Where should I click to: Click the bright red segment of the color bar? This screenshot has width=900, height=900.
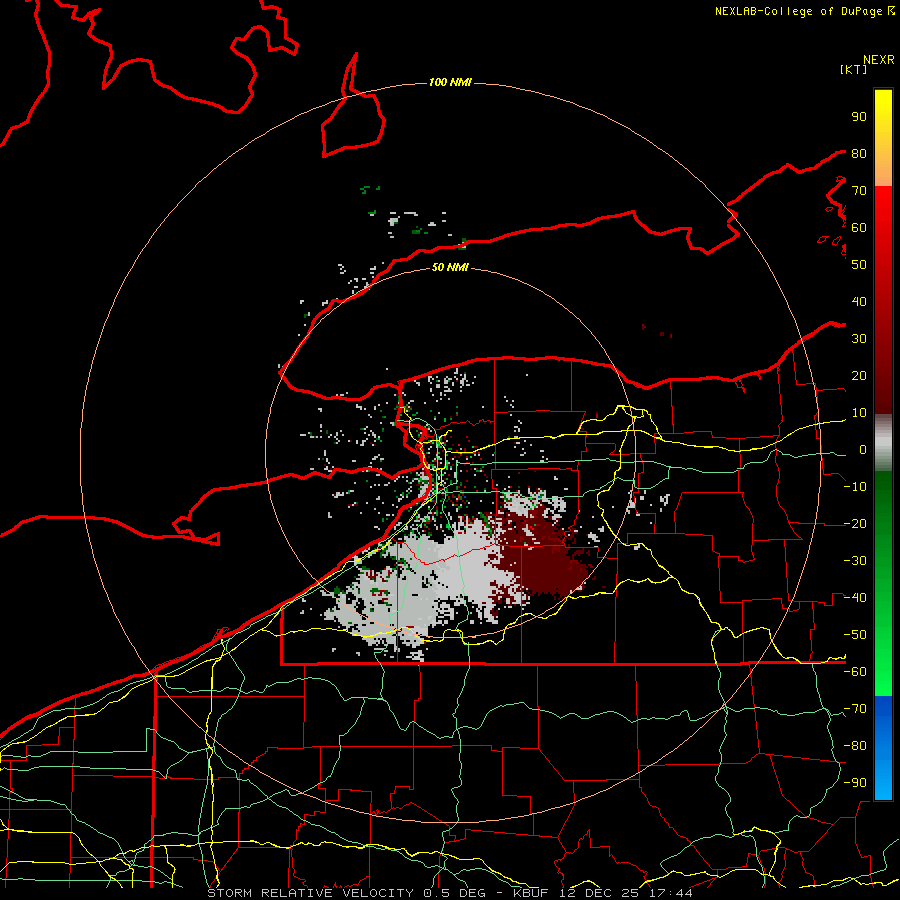coord(883,212)
